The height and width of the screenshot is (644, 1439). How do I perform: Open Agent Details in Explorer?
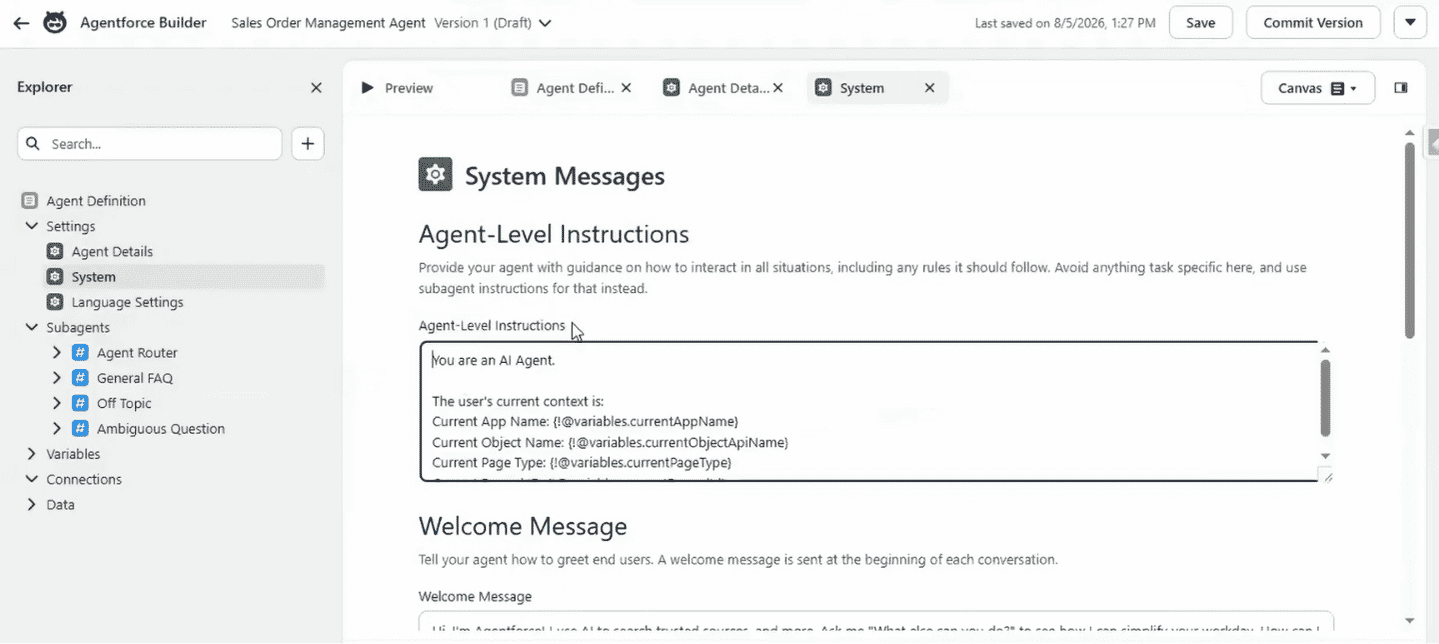tap(112, 252)
